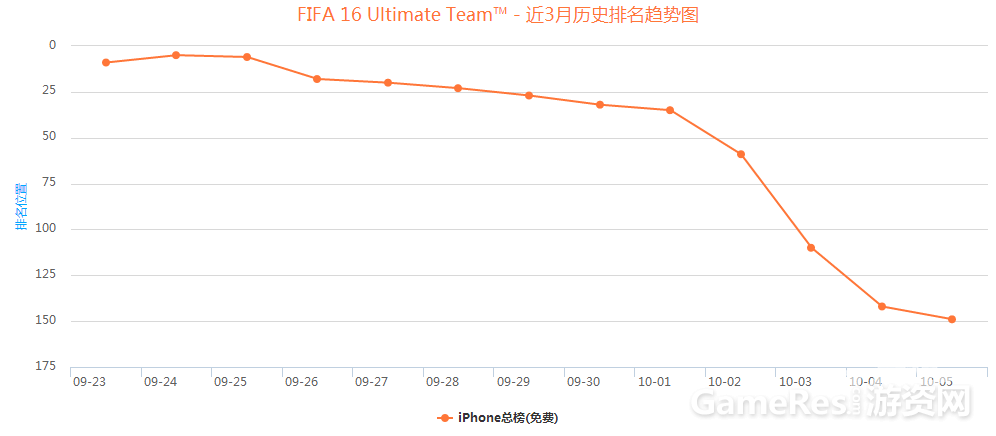Click the 10-05 final data point
Viewport: 996px width, 436px height.
click(x=952, y=319)
